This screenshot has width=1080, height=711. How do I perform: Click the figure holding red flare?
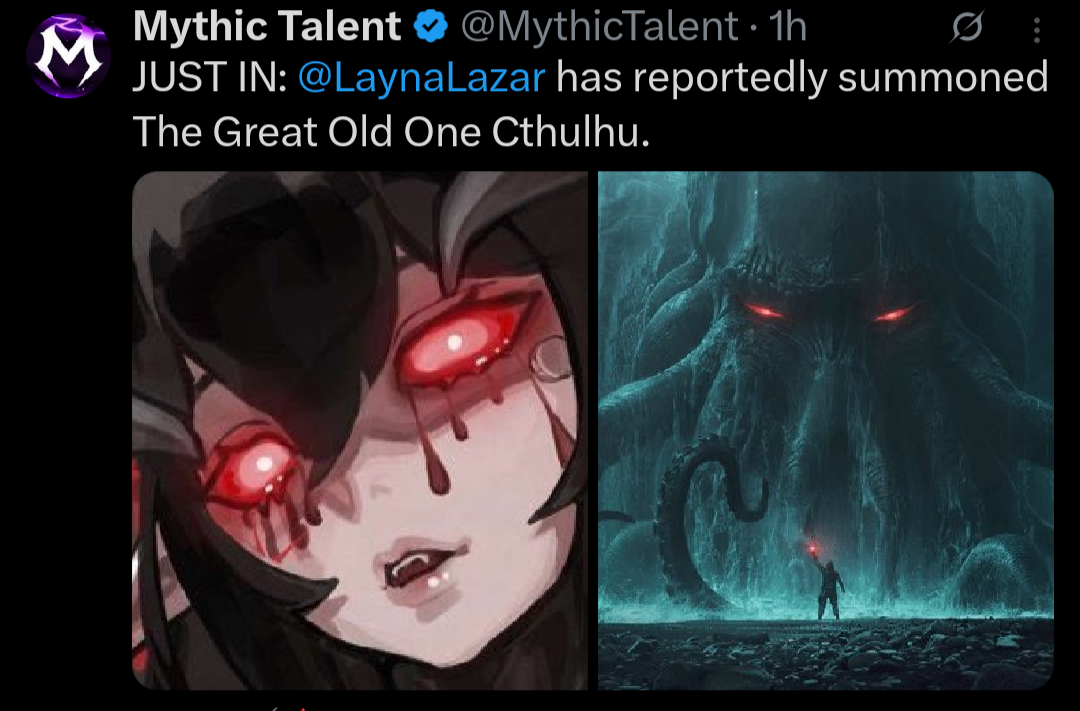tap(828, 584)
